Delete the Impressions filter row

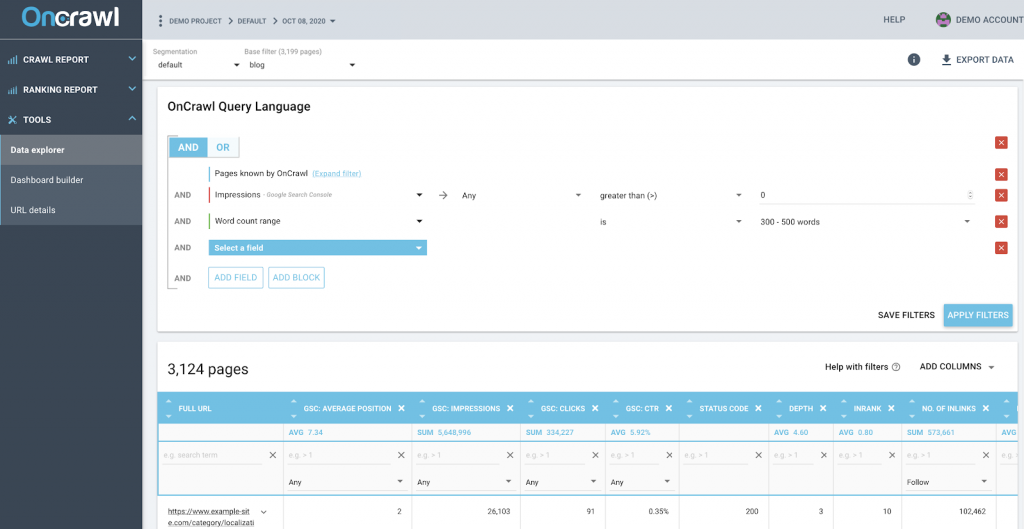coord(1001,195)
